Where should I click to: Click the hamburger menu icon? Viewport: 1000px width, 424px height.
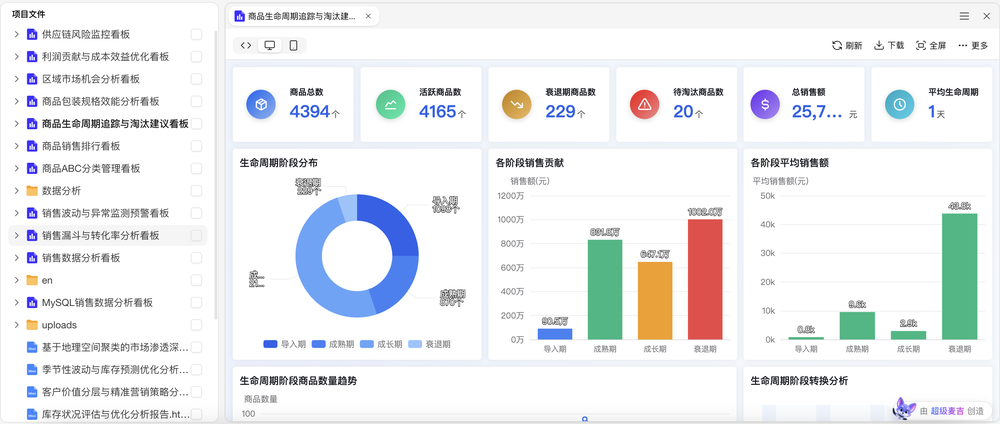[964, 16]
